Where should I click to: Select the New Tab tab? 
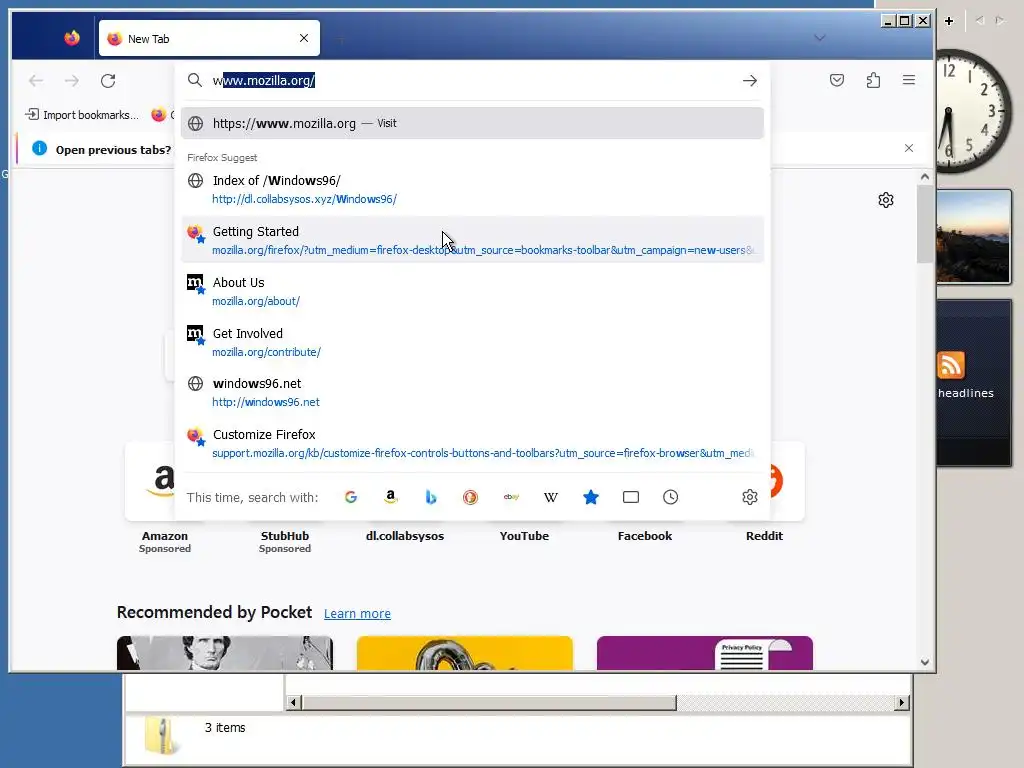tap(209, 38)
